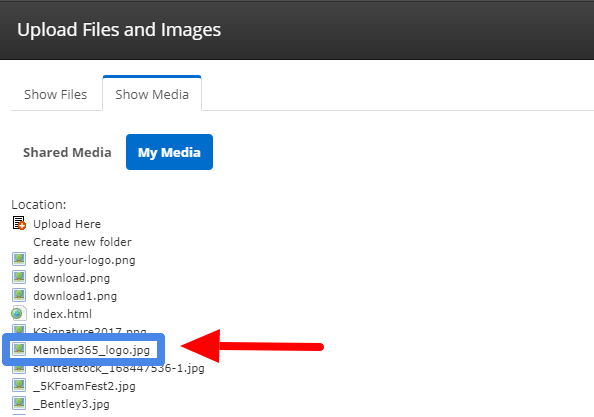Click the My Media button

(x=169, y=152)
